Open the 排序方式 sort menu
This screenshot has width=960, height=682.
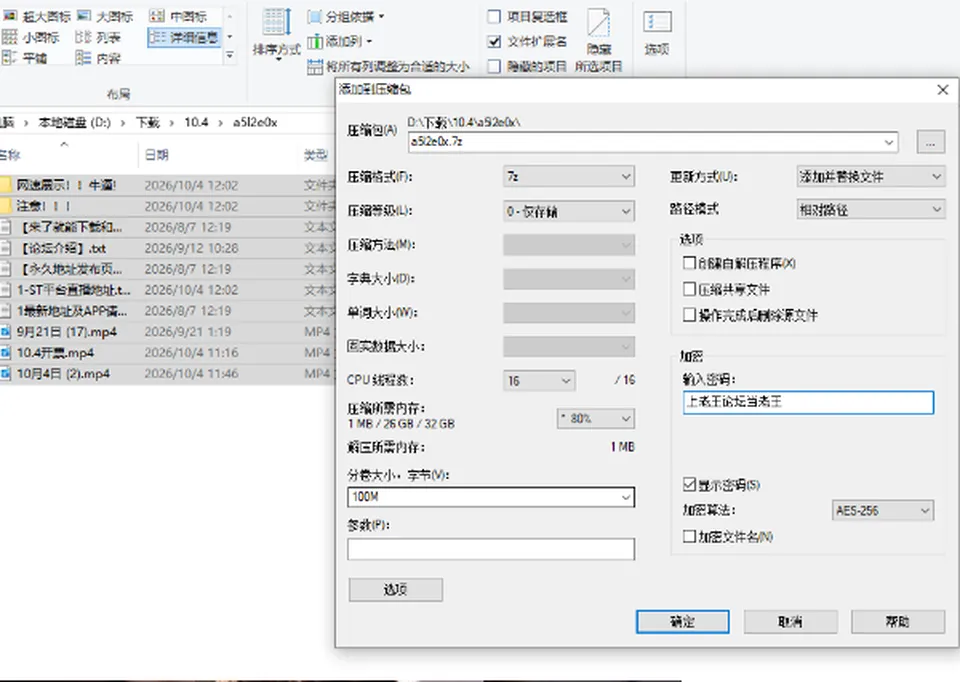277,34
